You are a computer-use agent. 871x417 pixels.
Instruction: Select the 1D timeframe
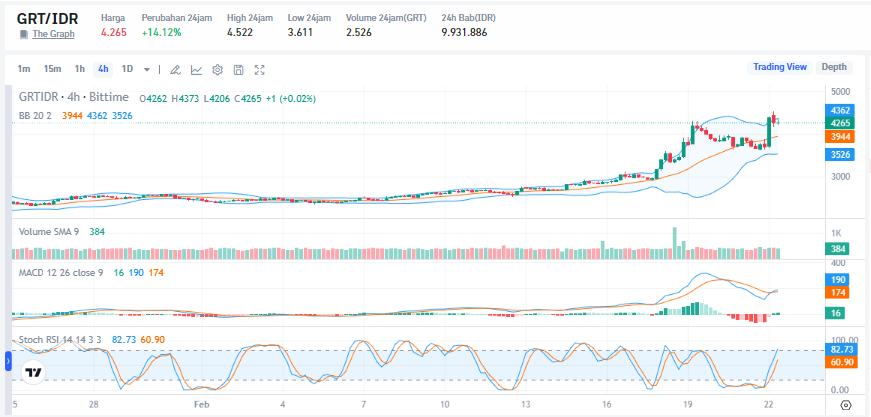[127, 69]
